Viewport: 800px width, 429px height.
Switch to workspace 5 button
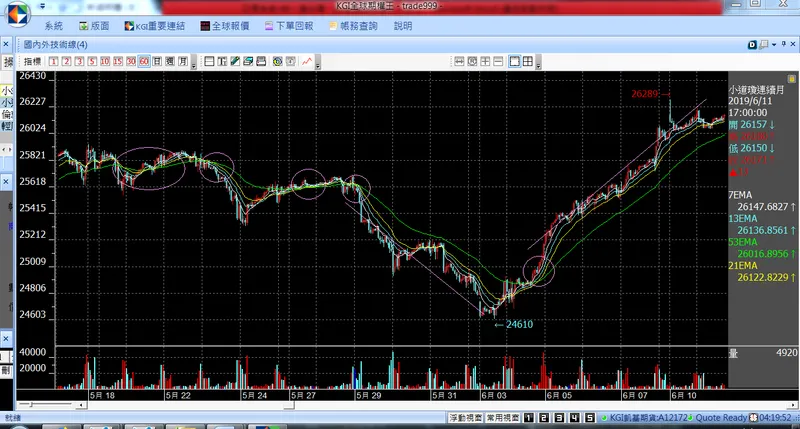point(590,418)
